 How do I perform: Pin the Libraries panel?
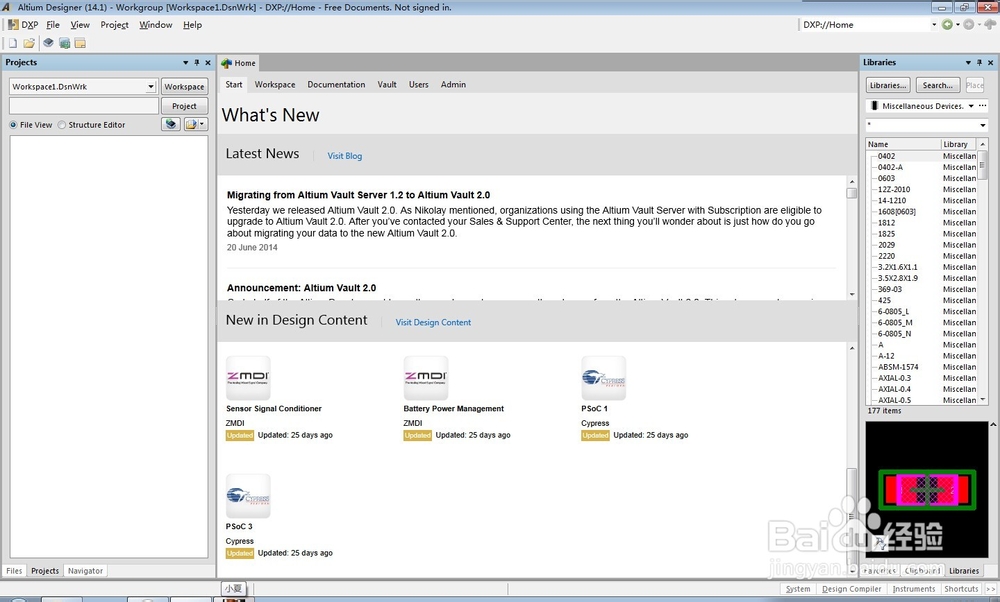point(979,62)
